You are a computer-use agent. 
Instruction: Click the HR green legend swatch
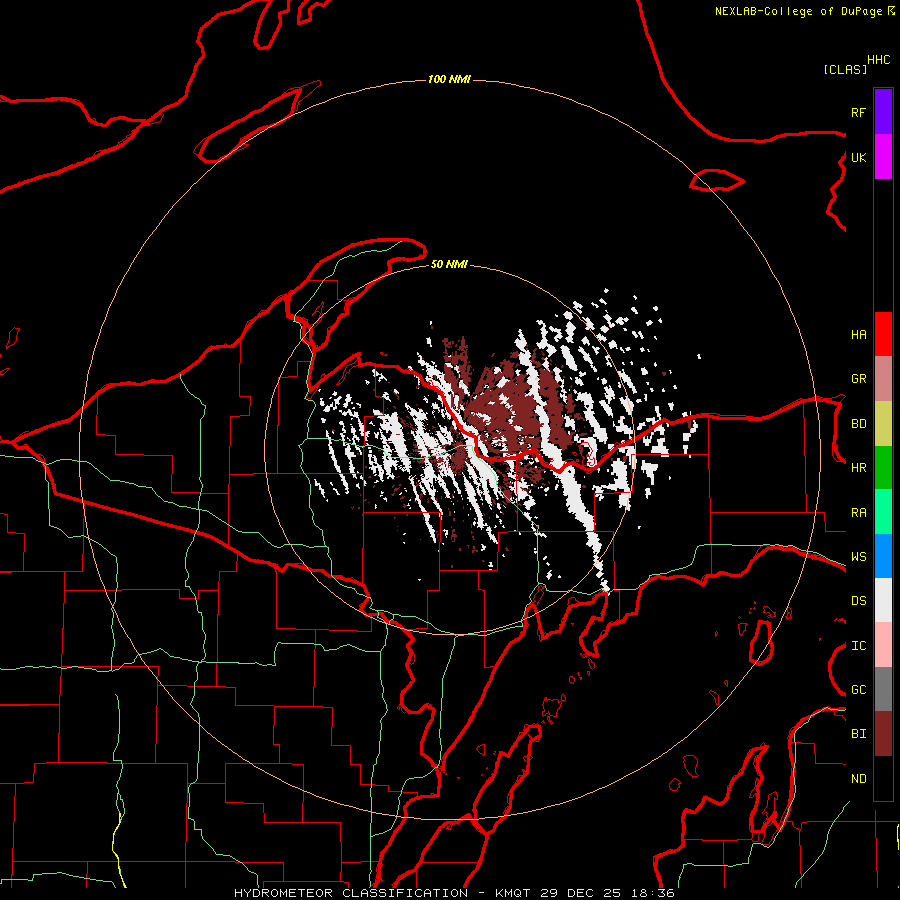pos(883,468)
